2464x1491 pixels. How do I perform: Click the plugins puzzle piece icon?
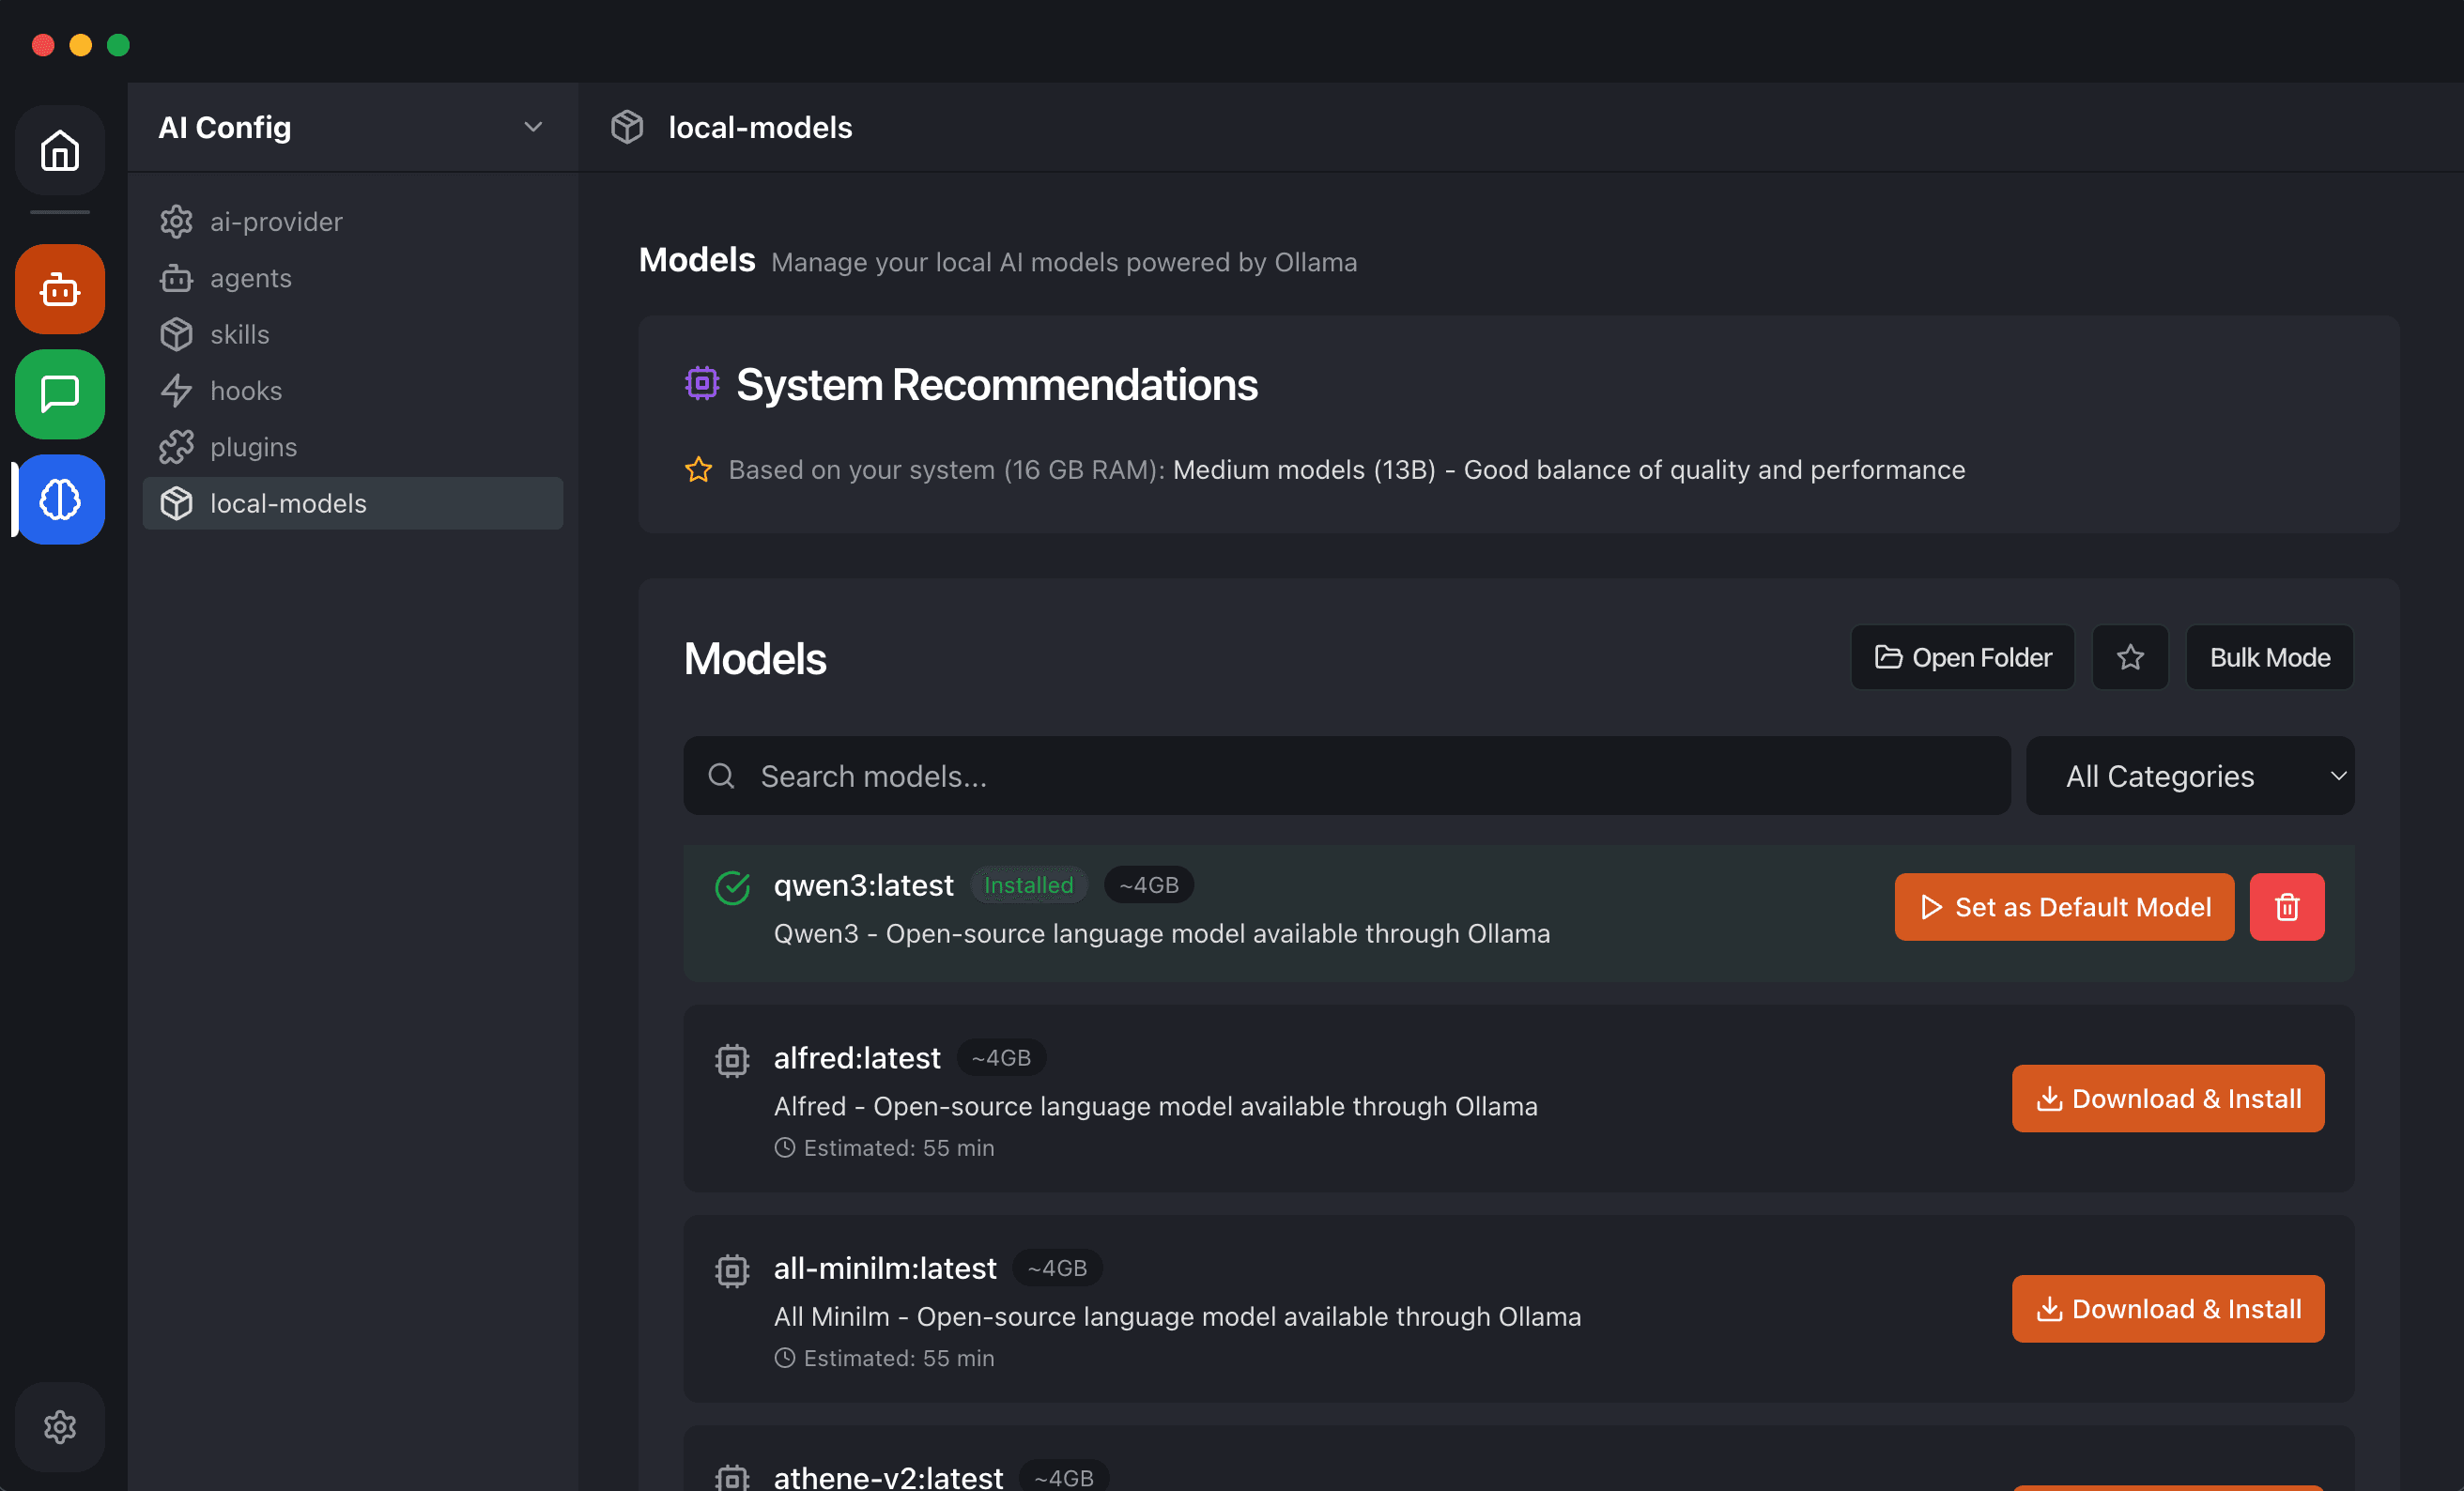point(177,447)
